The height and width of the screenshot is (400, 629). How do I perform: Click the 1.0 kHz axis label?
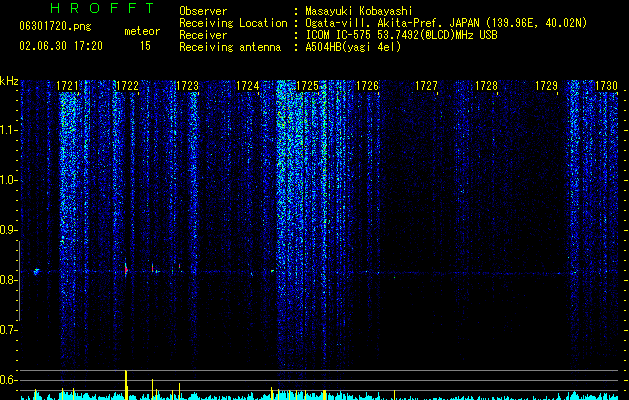(x=8, y=180)
